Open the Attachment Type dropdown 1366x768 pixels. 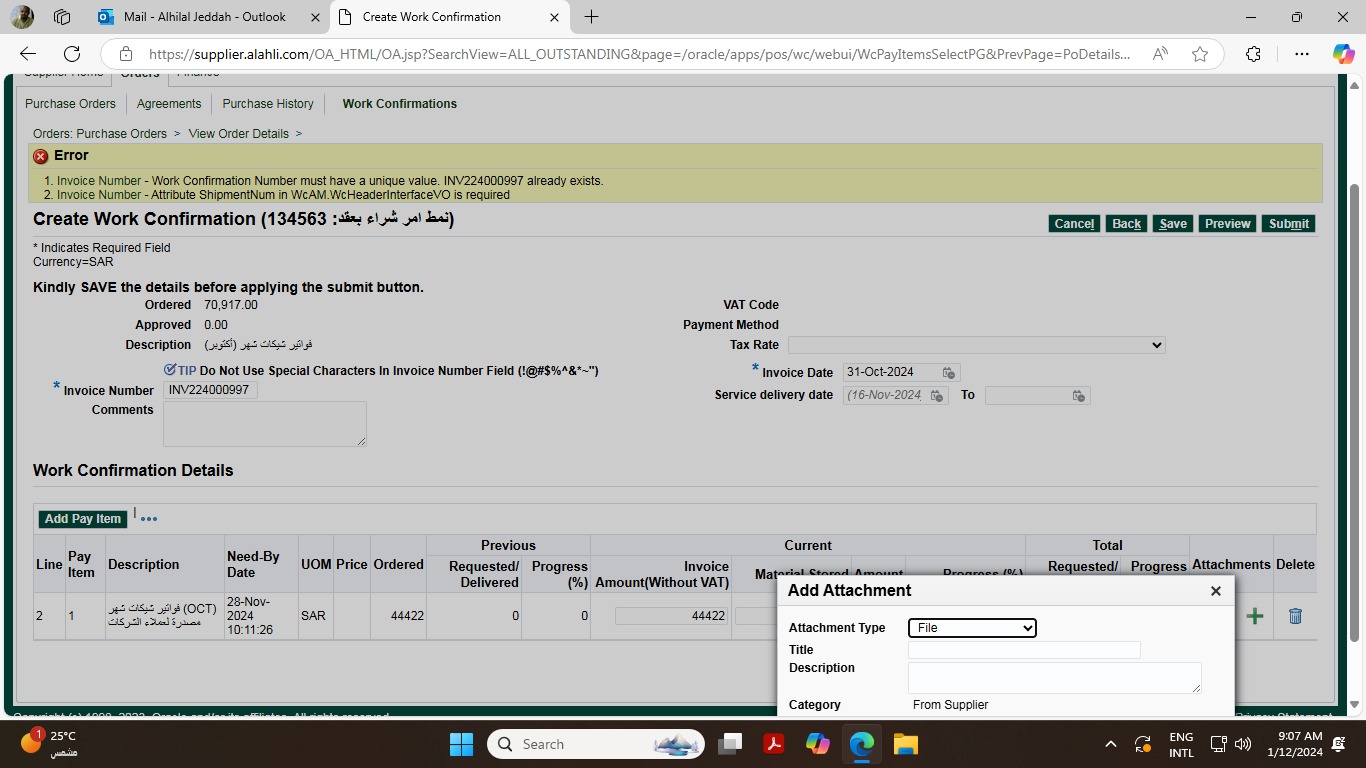pos(972,628)
